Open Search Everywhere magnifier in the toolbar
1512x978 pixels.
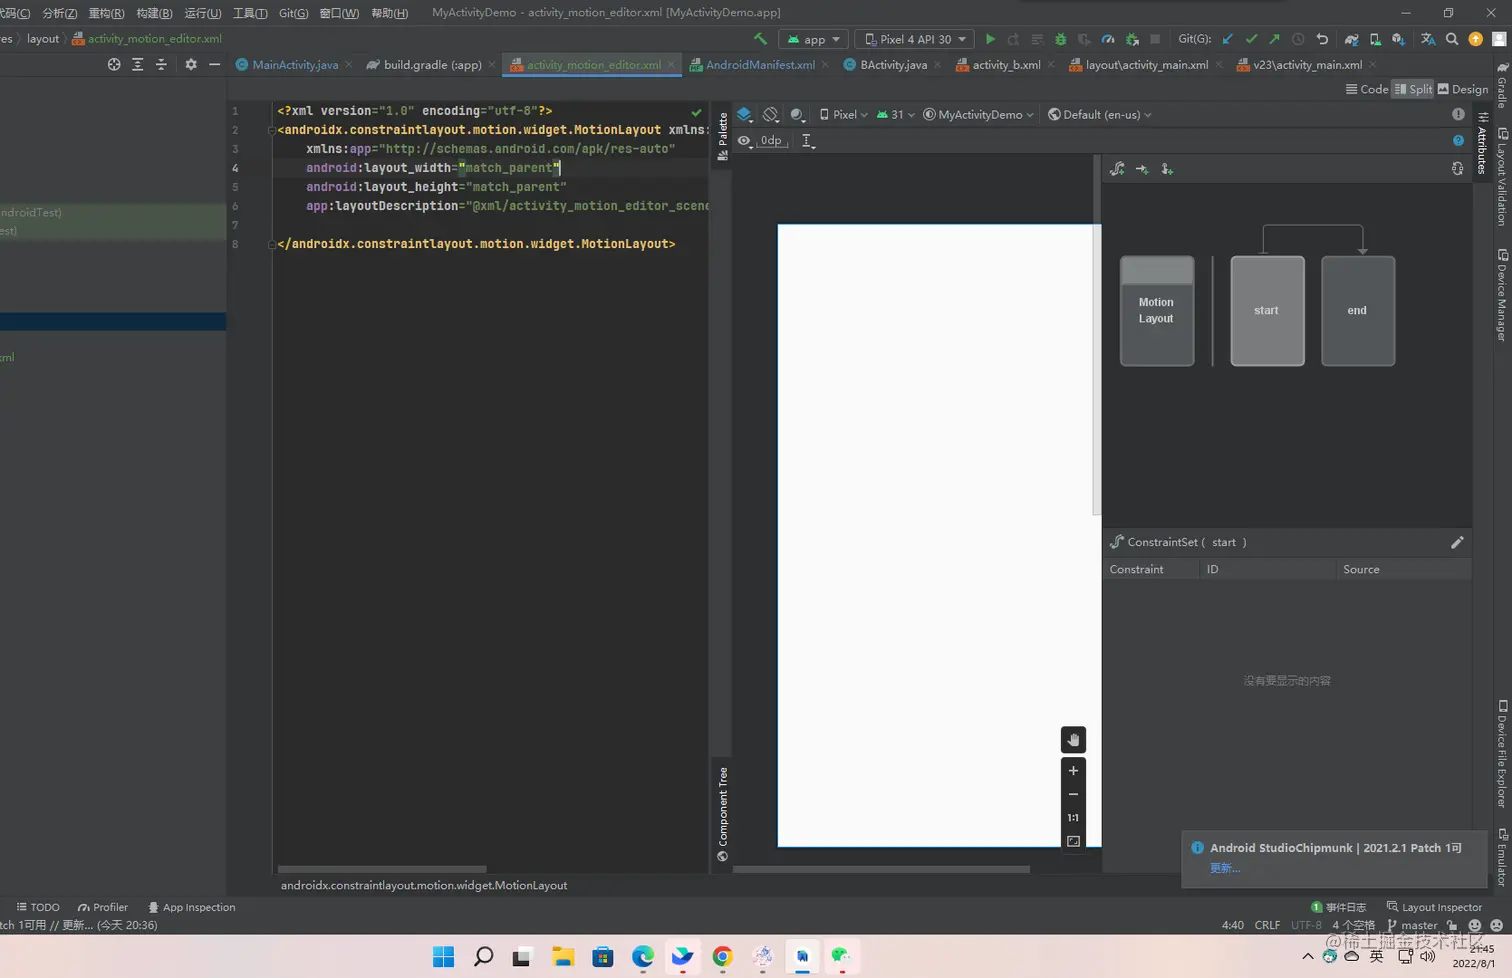pyautogui.click(x=1452, y=39)
